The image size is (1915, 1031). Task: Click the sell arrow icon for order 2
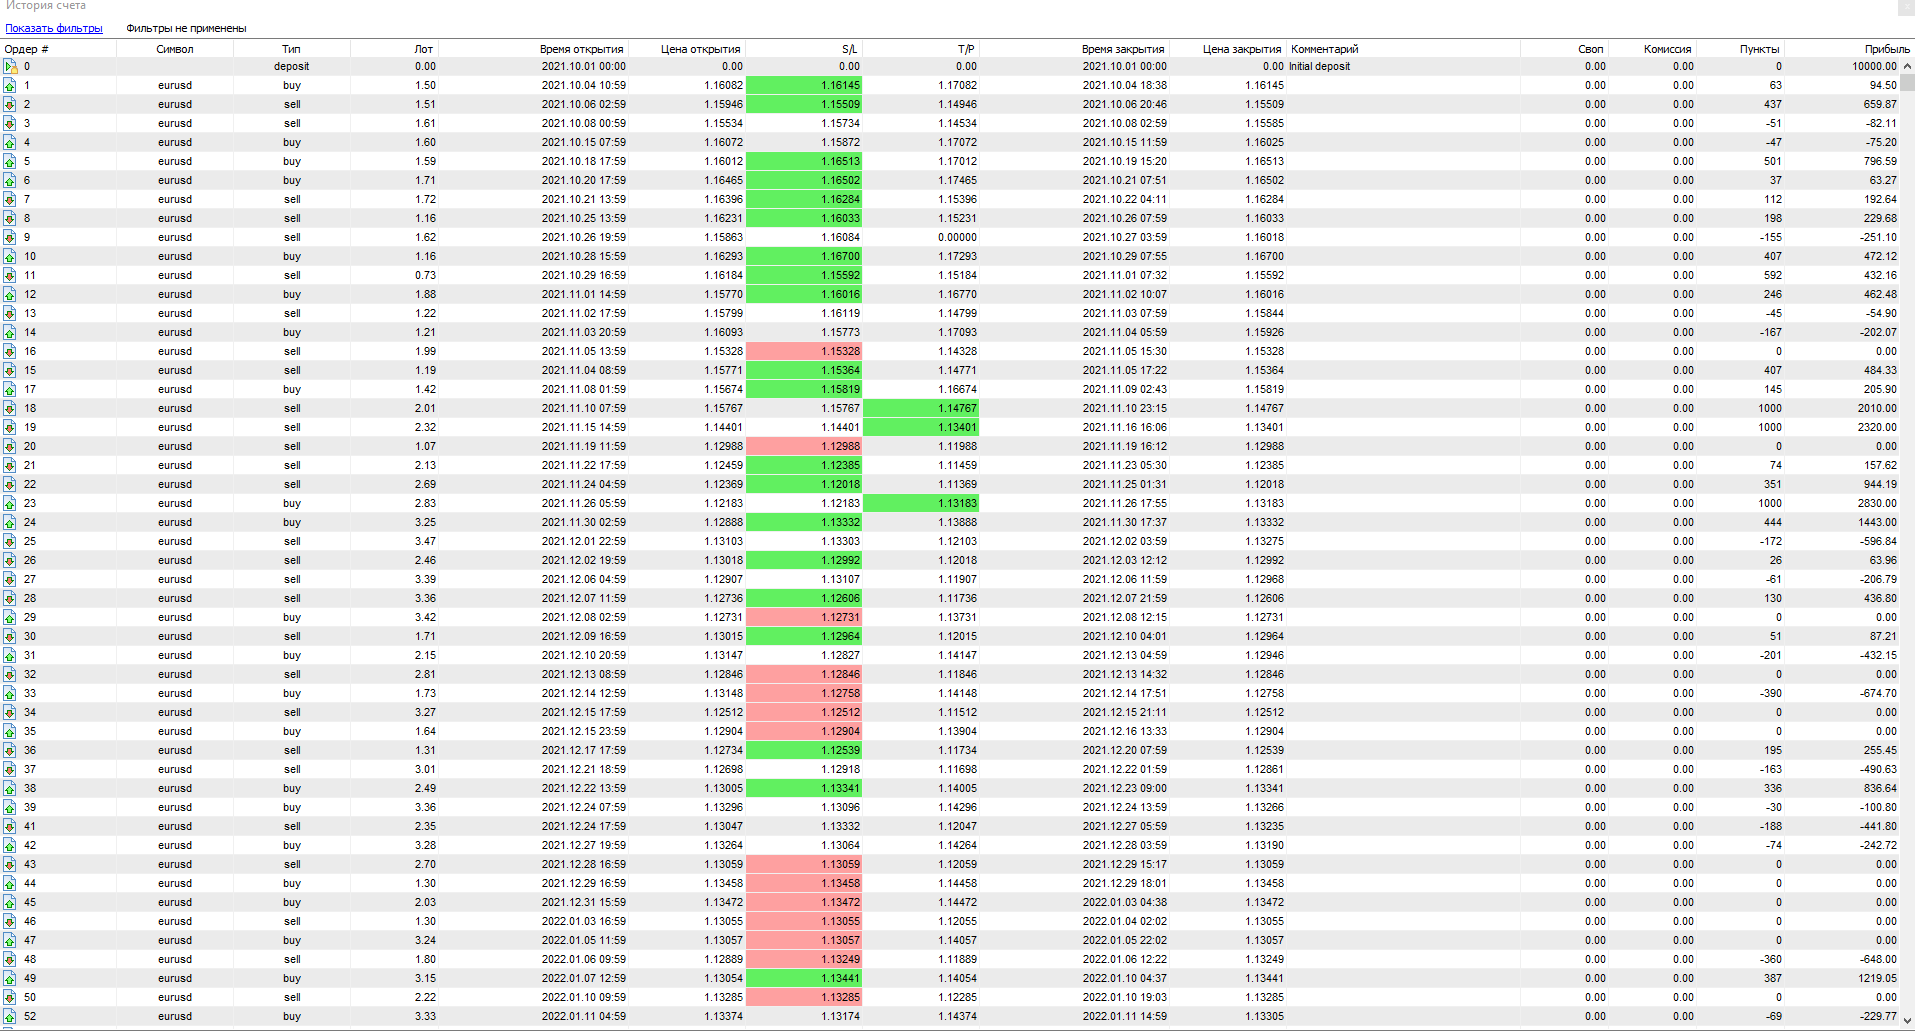click(10, 105)
